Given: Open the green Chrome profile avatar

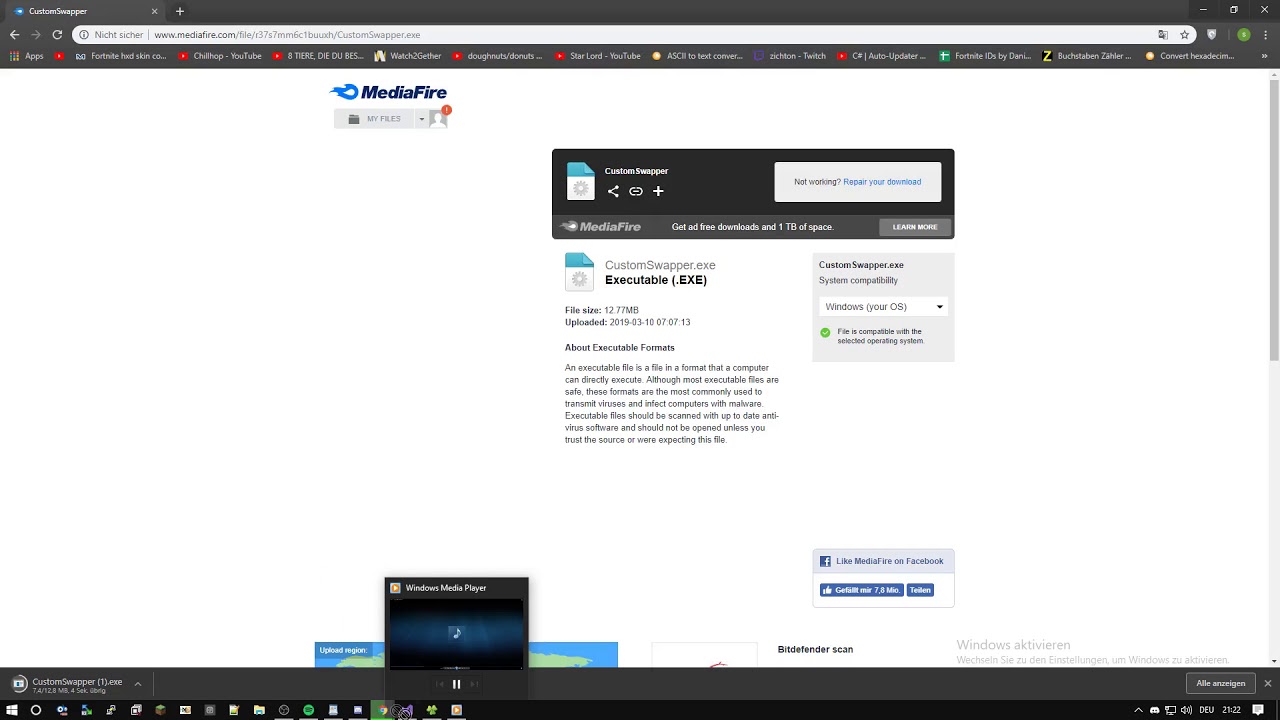Looking at the screenshot, I should pyautogui.click(x=1244, y=34).
